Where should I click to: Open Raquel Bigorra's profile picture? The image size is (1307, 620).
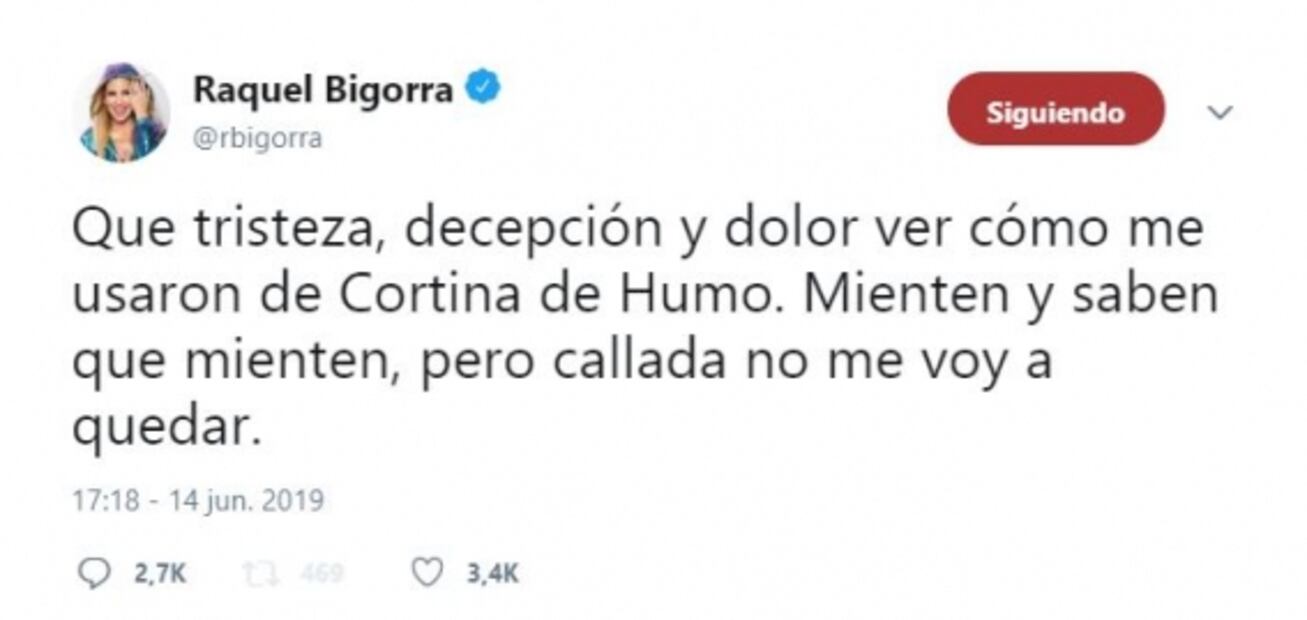[x=121, y=112]
